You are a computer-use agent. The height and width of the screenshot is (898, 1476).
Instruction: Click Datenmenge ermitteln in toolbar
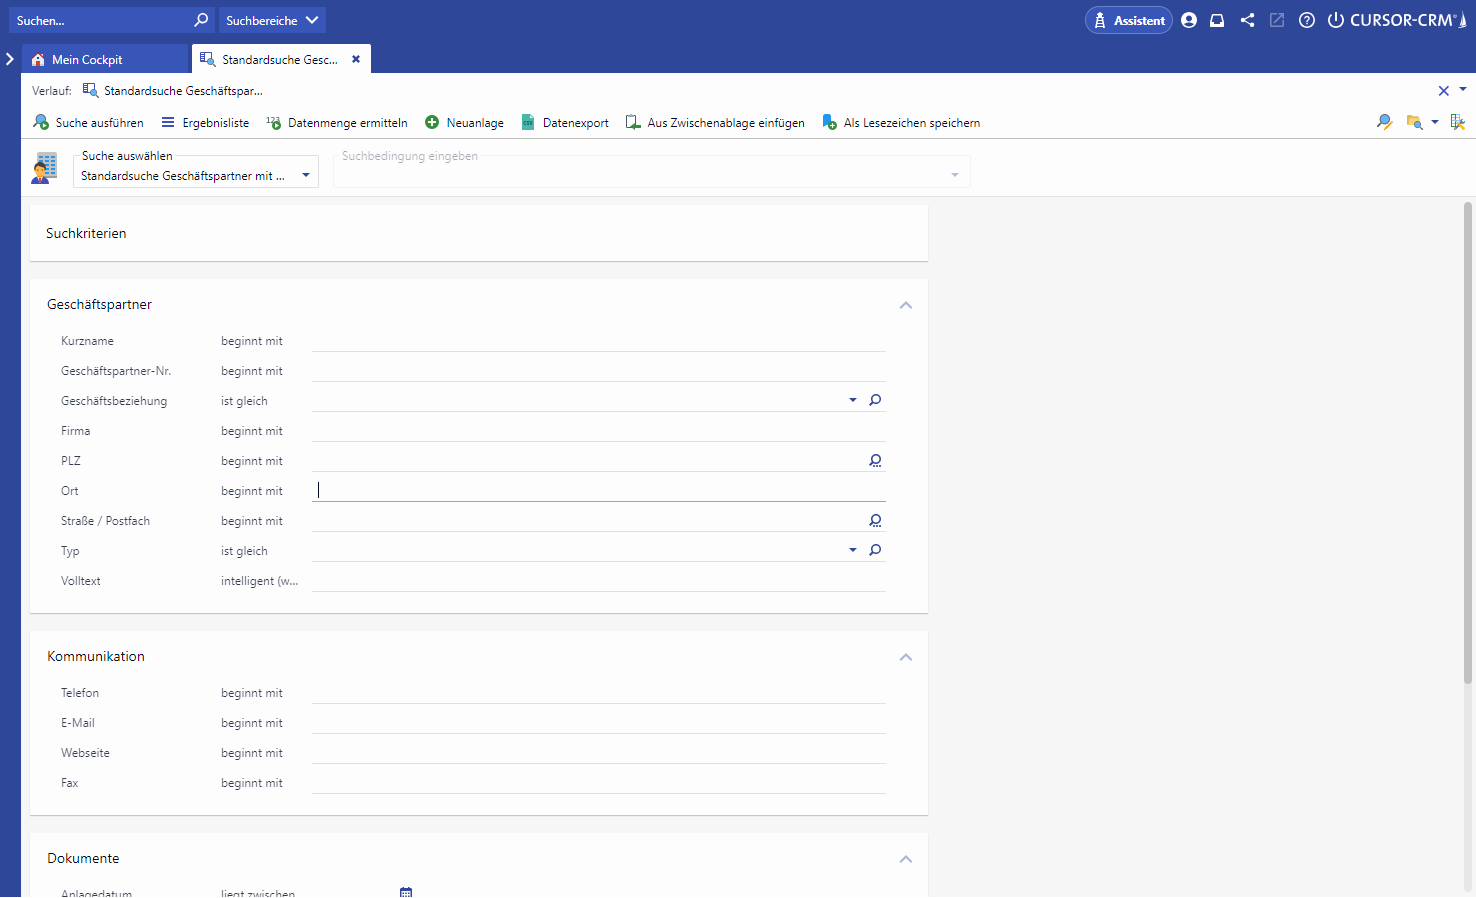click(337, 122)
